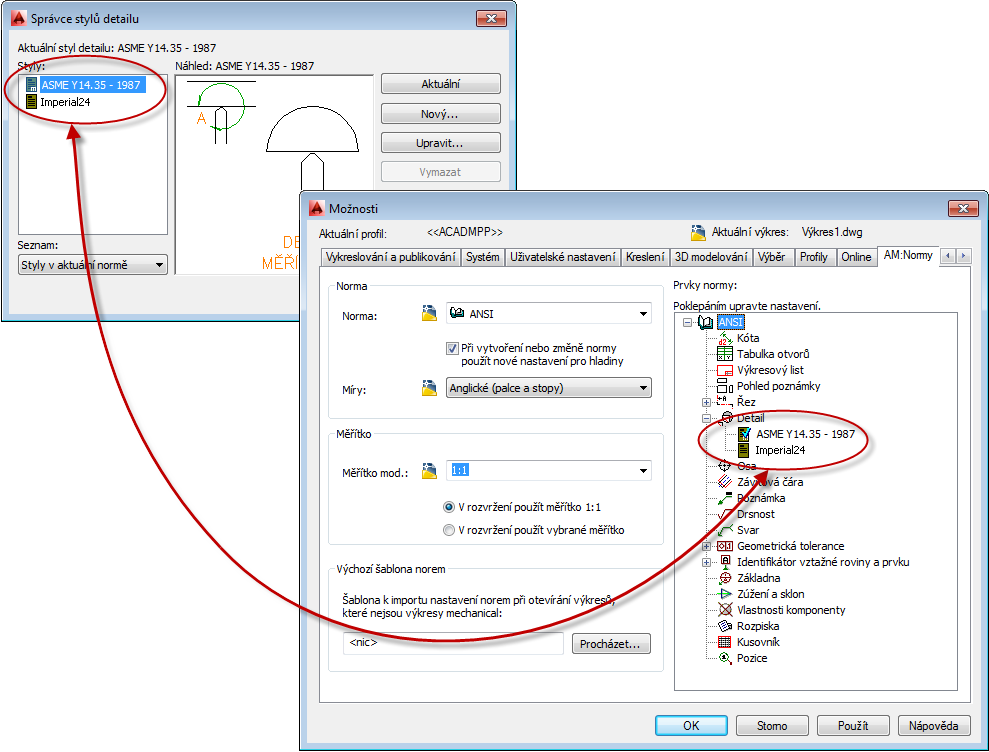989x752 pixels.
Task: Collapse the ANSI root tree node
Action: (687, 322)
